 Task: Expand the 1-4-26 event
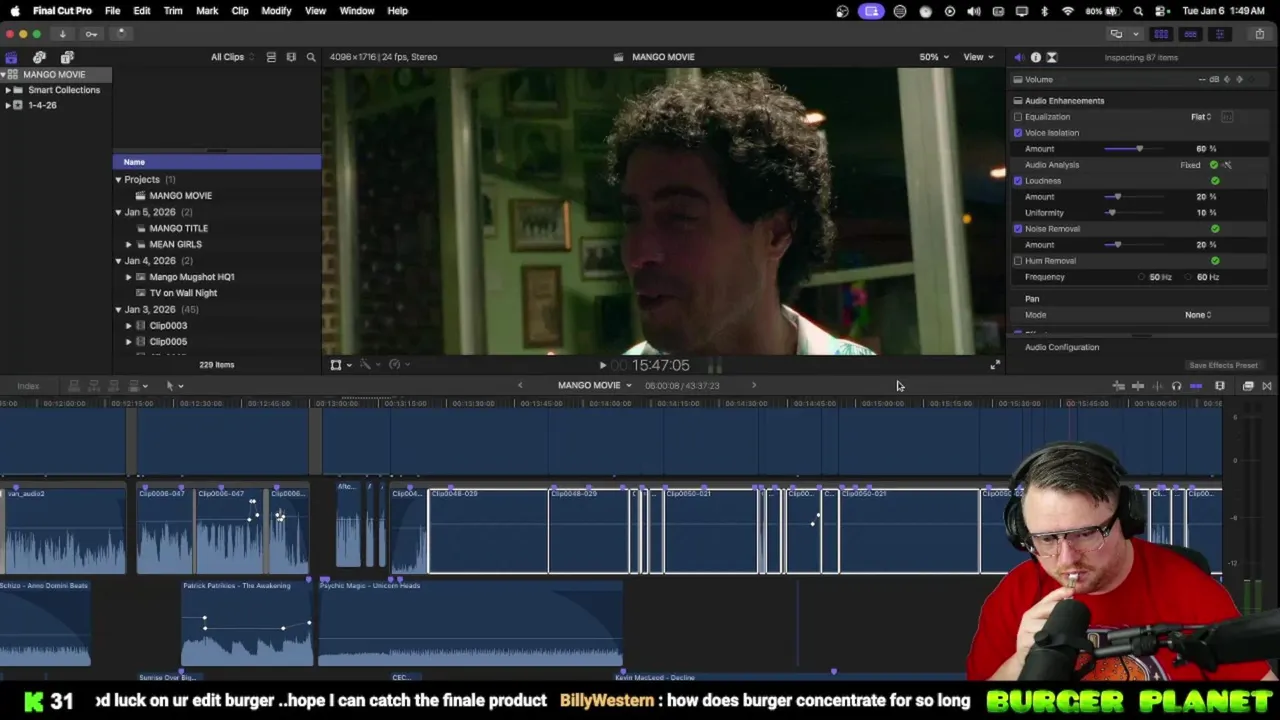coord(8,105)
